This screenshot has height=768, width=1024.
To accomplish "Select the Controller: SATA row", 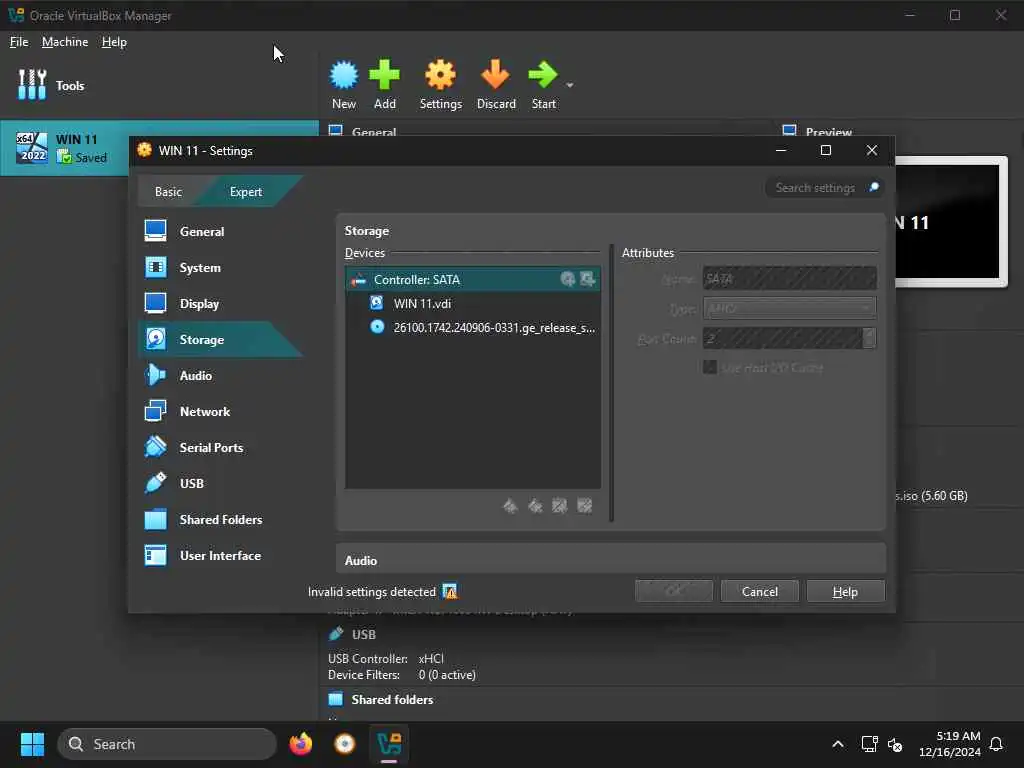I will click(472, 280).
